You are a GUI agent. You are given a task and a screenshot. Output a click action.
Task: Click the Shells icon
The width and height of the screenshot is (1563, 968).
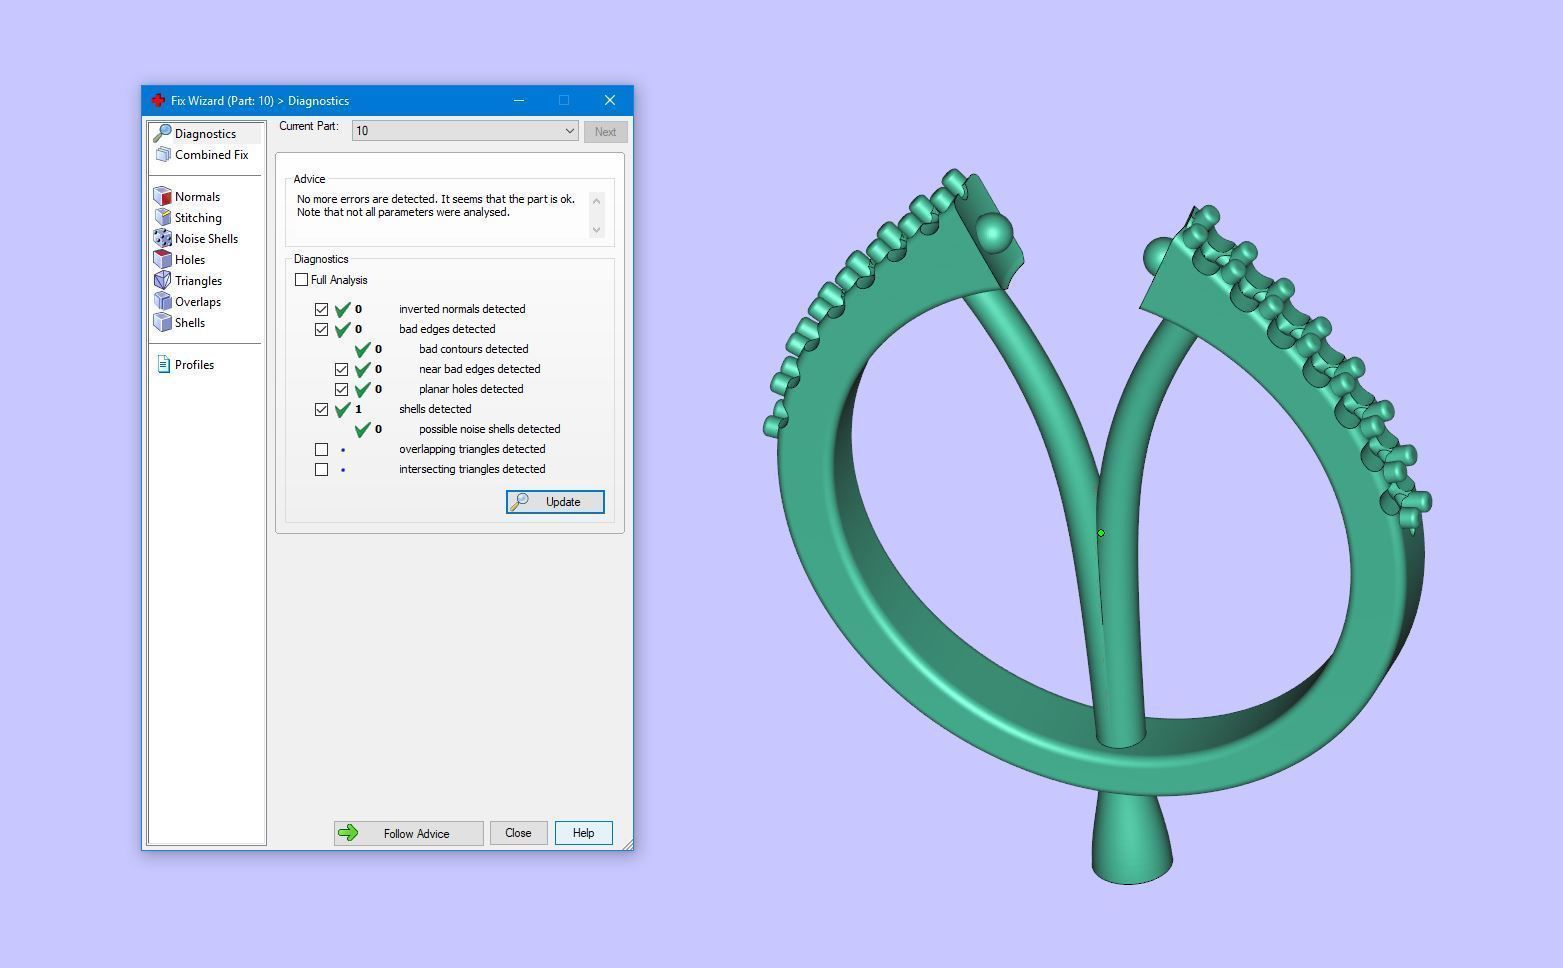pos(163,322)
